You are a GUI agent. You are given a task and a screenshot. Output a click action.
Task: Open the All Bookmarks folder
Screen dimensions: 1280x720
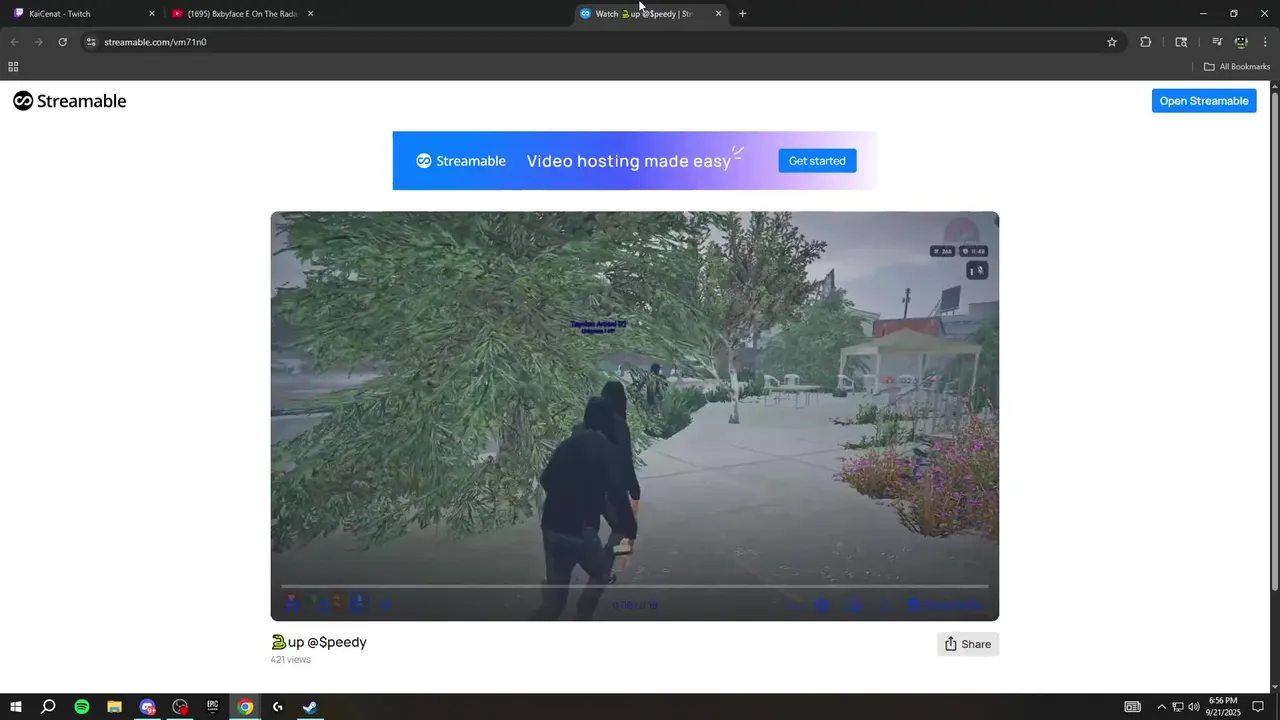pyautogui.click(x=1237, y=67)
